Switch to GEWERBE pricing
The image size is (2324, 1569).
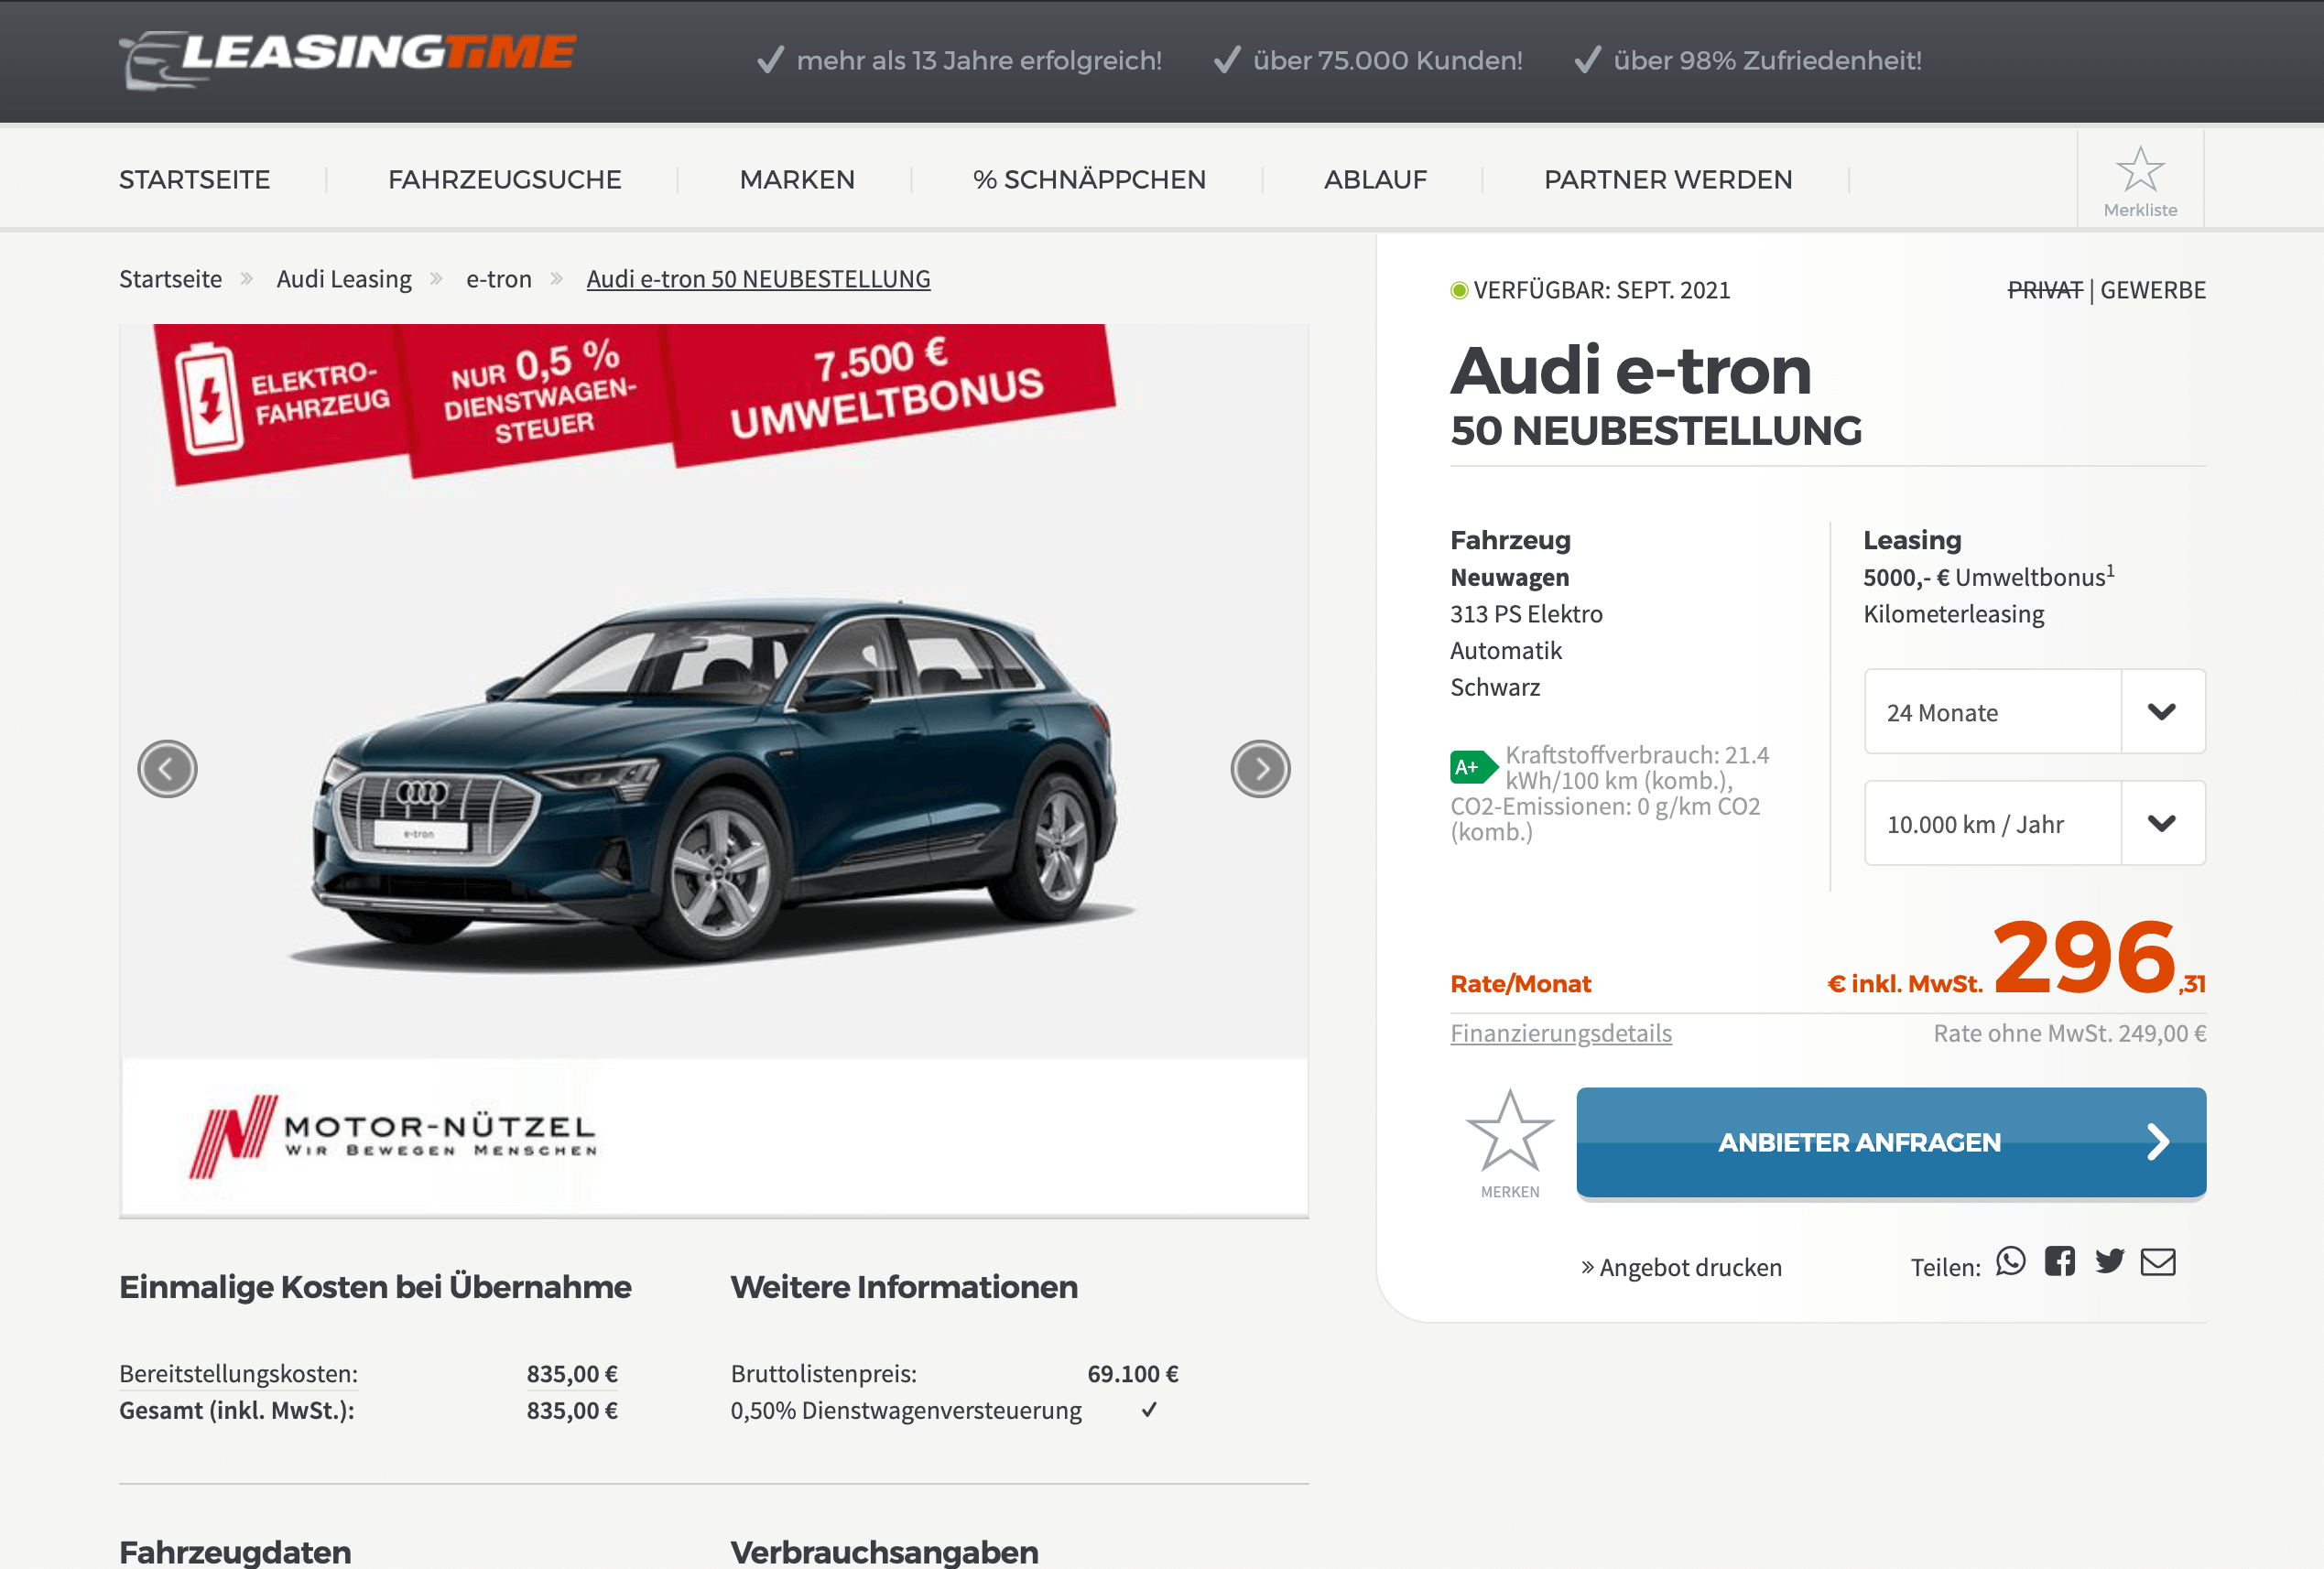[x=2153, y=290]
